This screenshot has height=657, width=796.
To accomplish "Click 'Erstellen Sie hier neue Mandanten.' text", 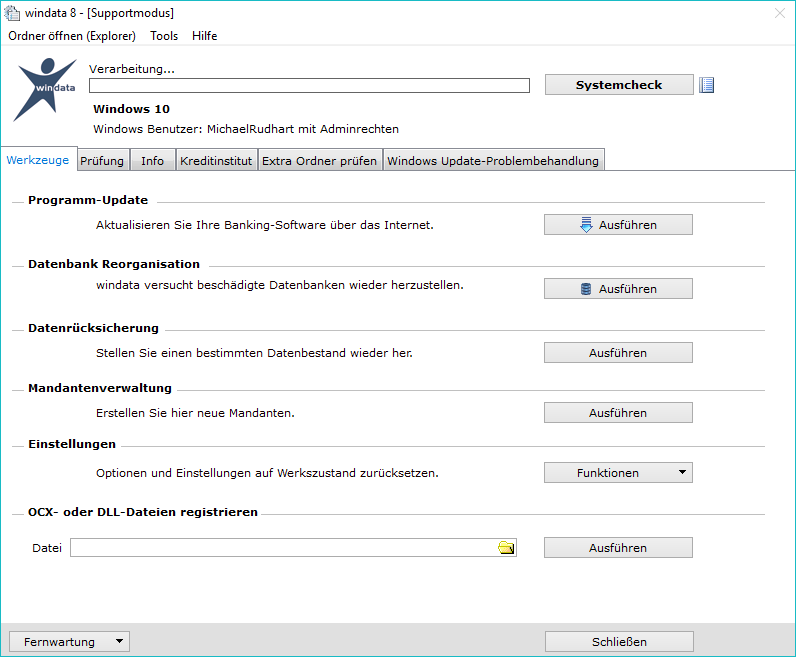I will point(195,413).
